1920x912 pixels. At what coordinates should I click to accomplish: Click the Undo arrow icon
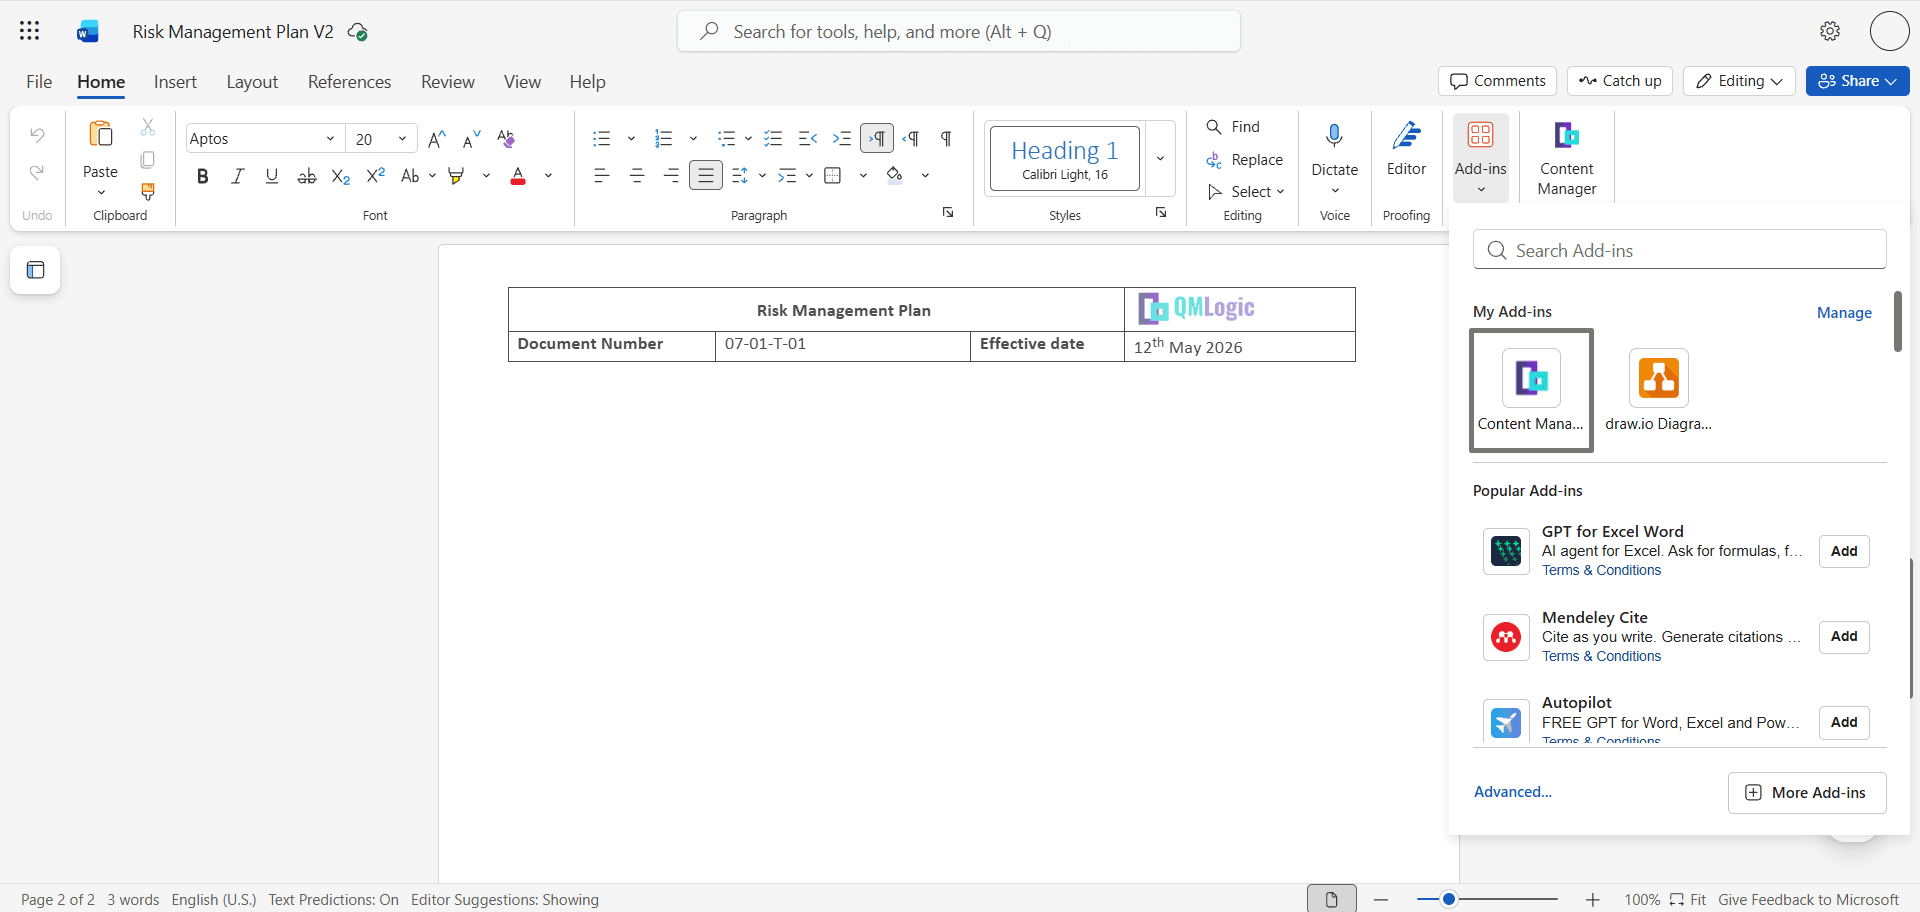click(x=37, y=134)
